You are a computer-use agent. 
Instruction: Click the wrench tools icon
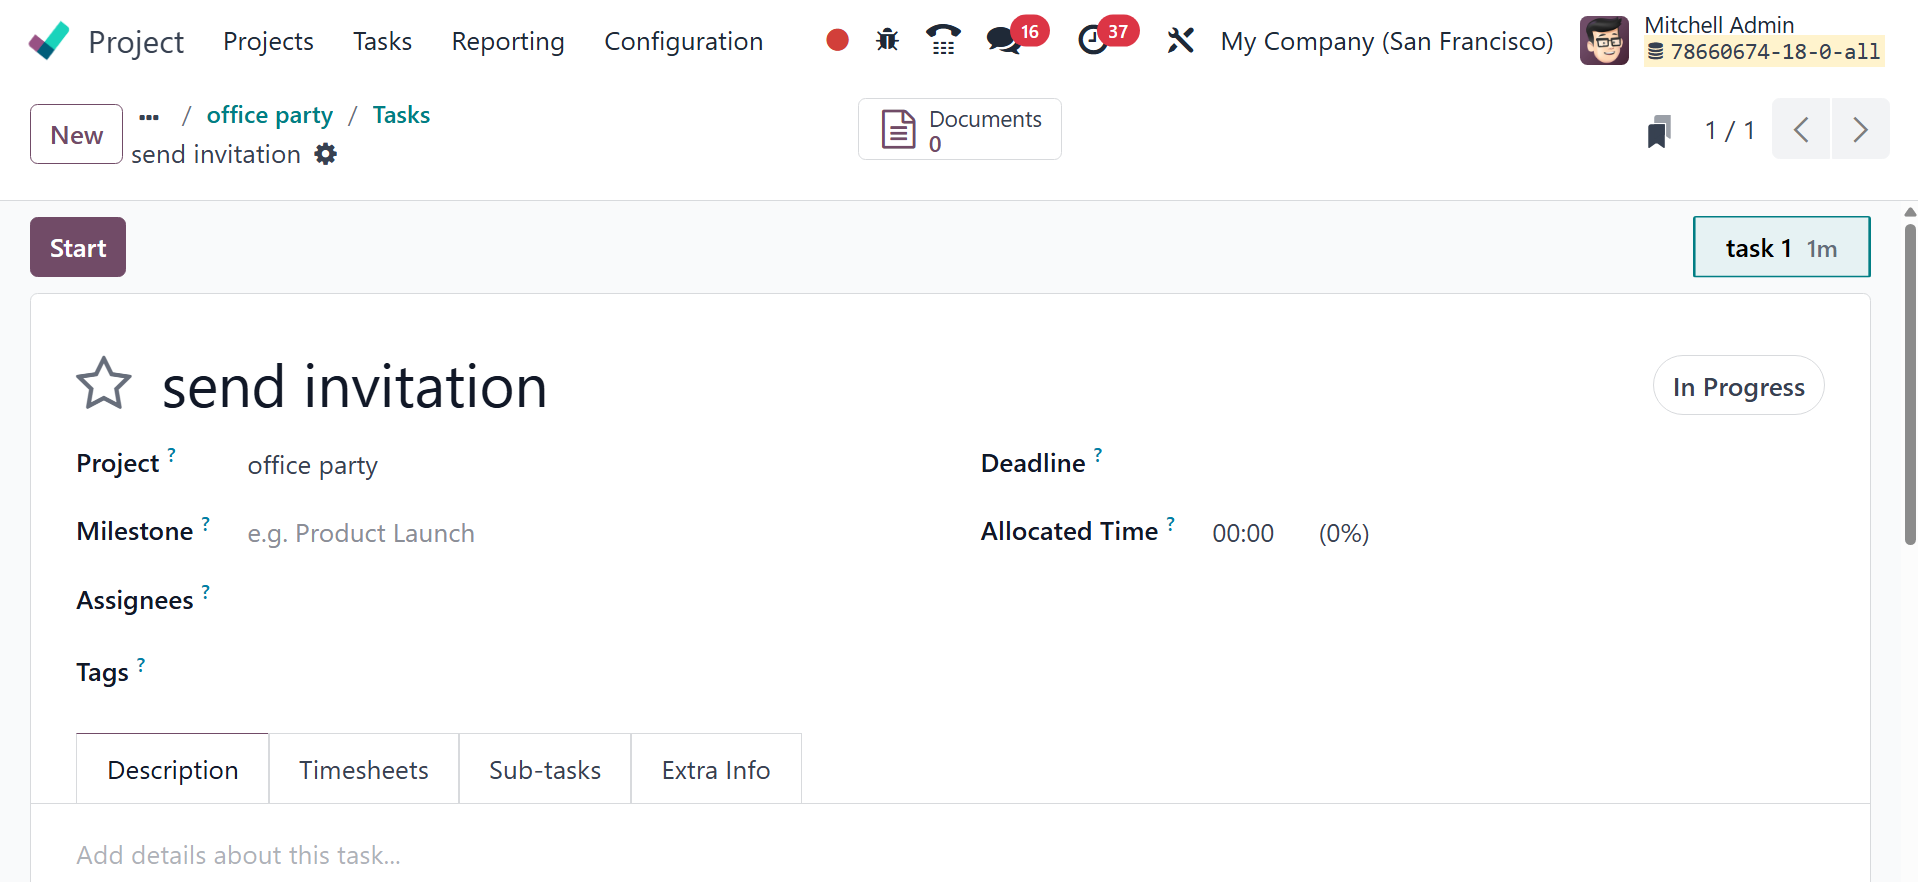1180,40
